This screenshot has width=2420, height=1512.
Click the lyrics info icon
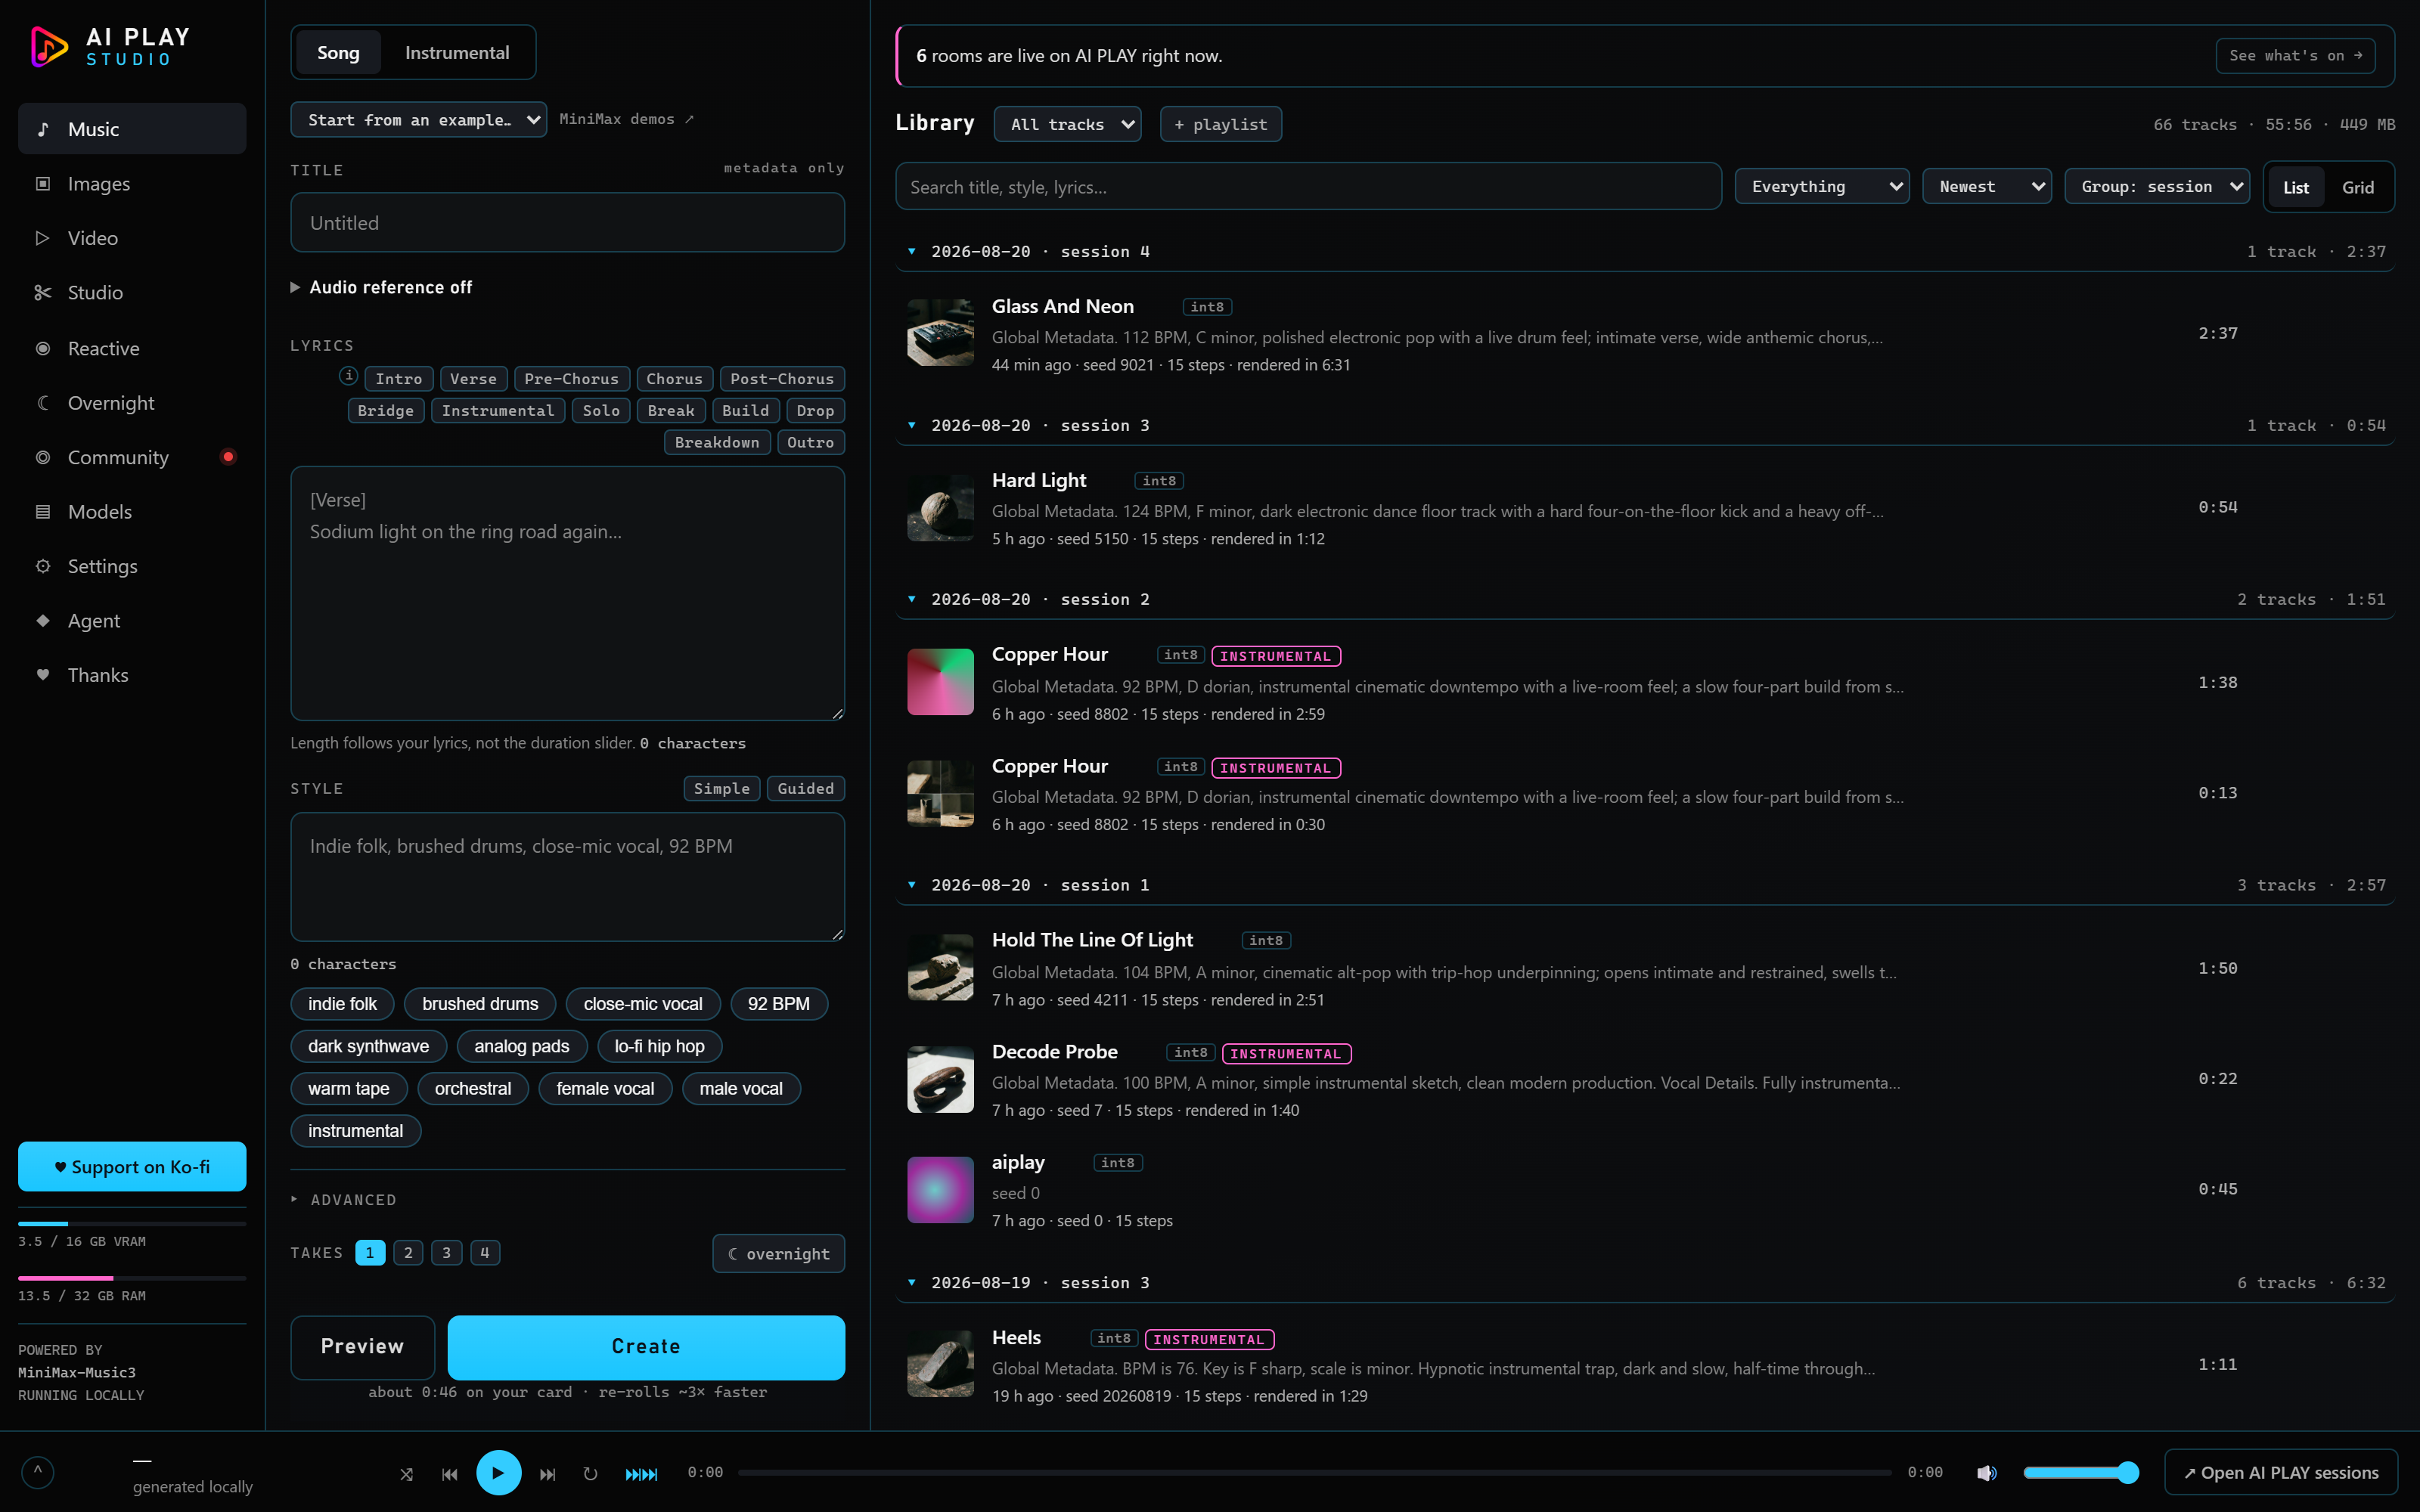click(348, 376)
